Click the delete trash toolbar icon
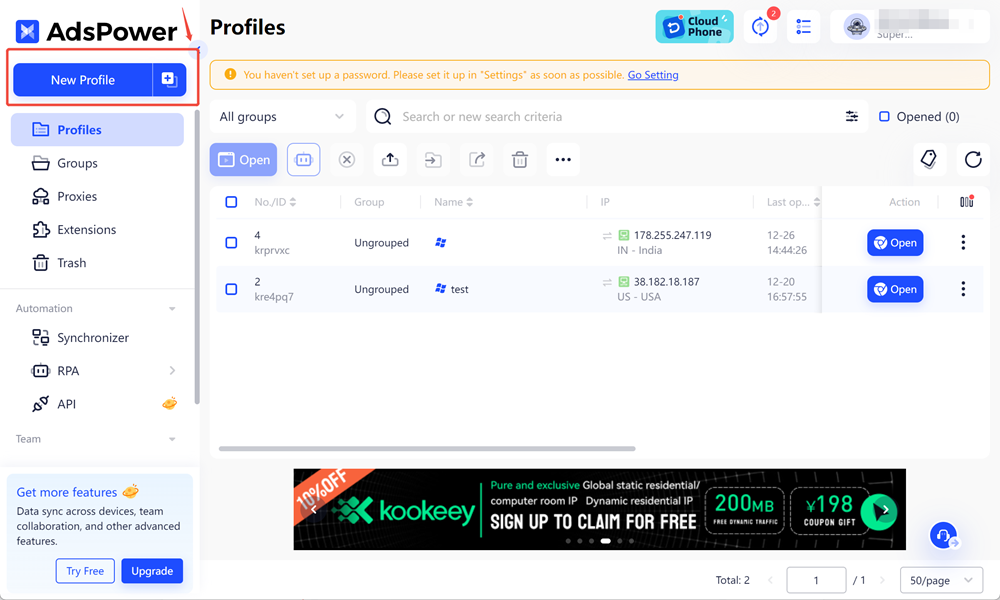Image resolution: width=1000 pixels, height=600 pixels. point(520,159)
